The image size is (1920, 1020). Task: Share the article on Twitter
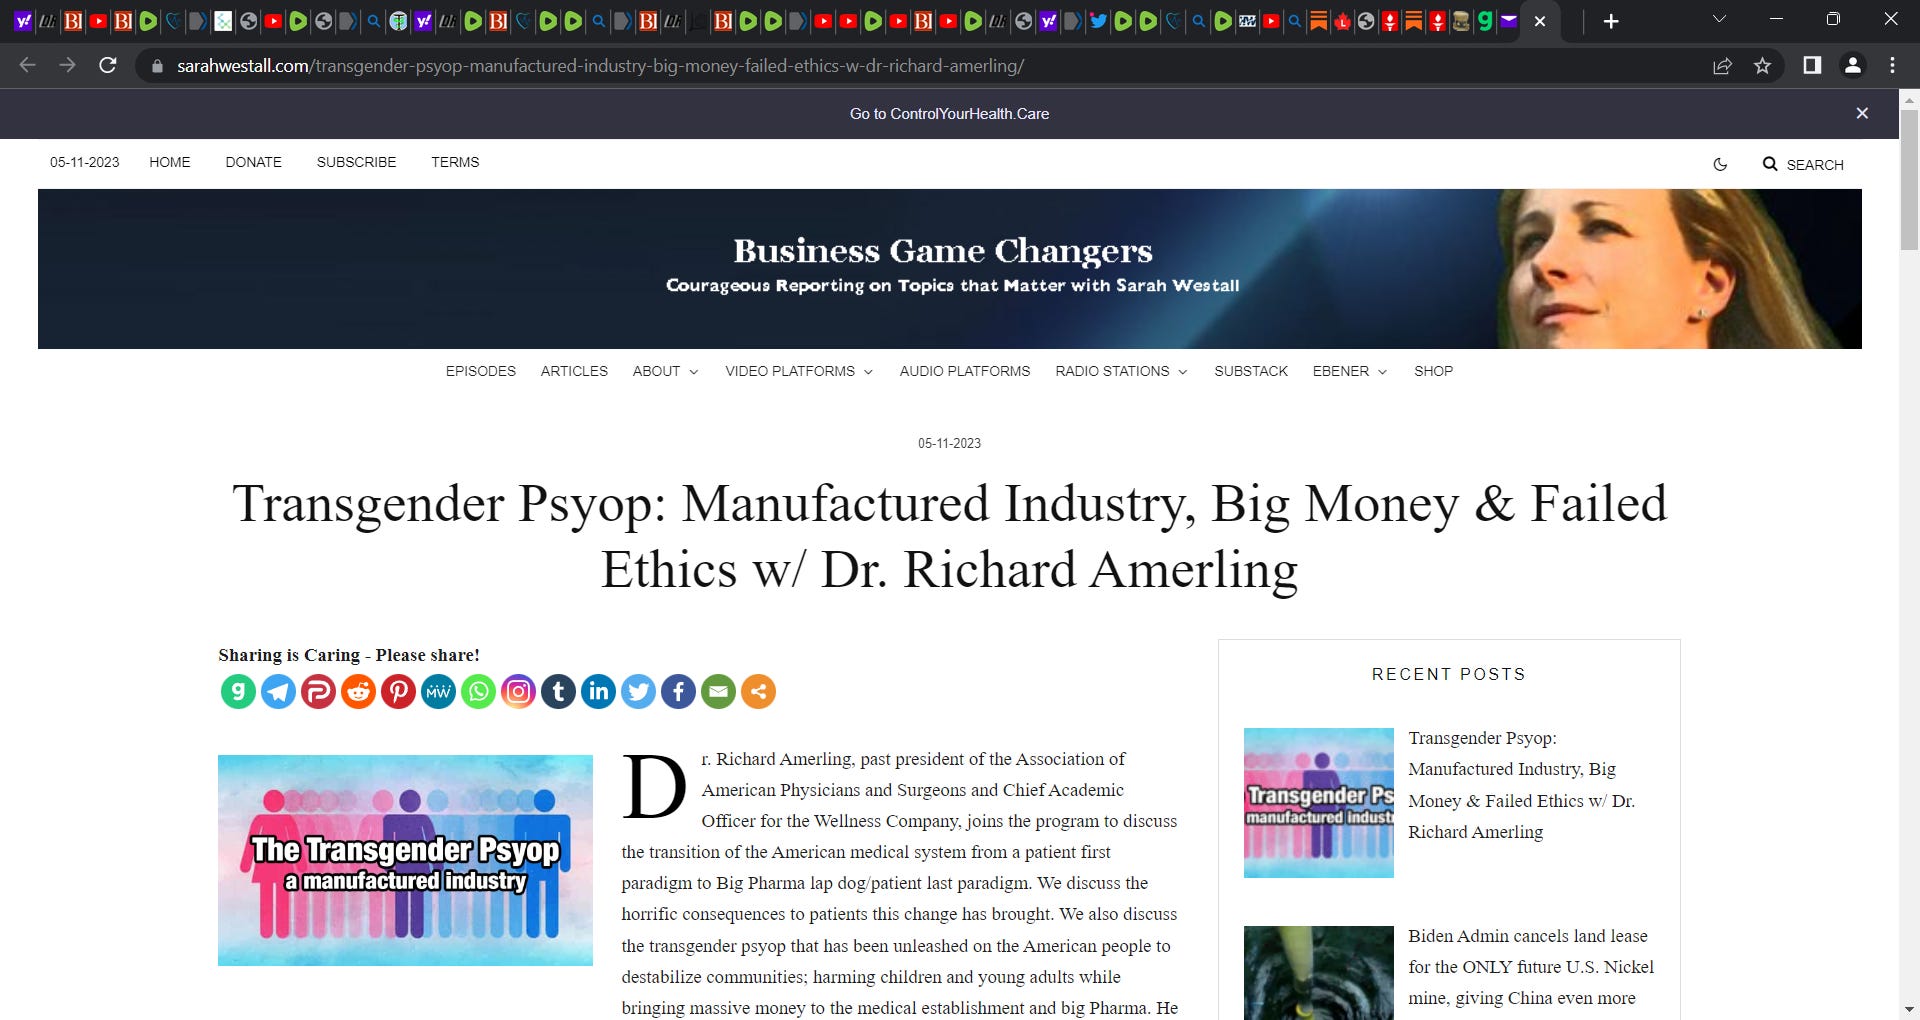[638, 691]
